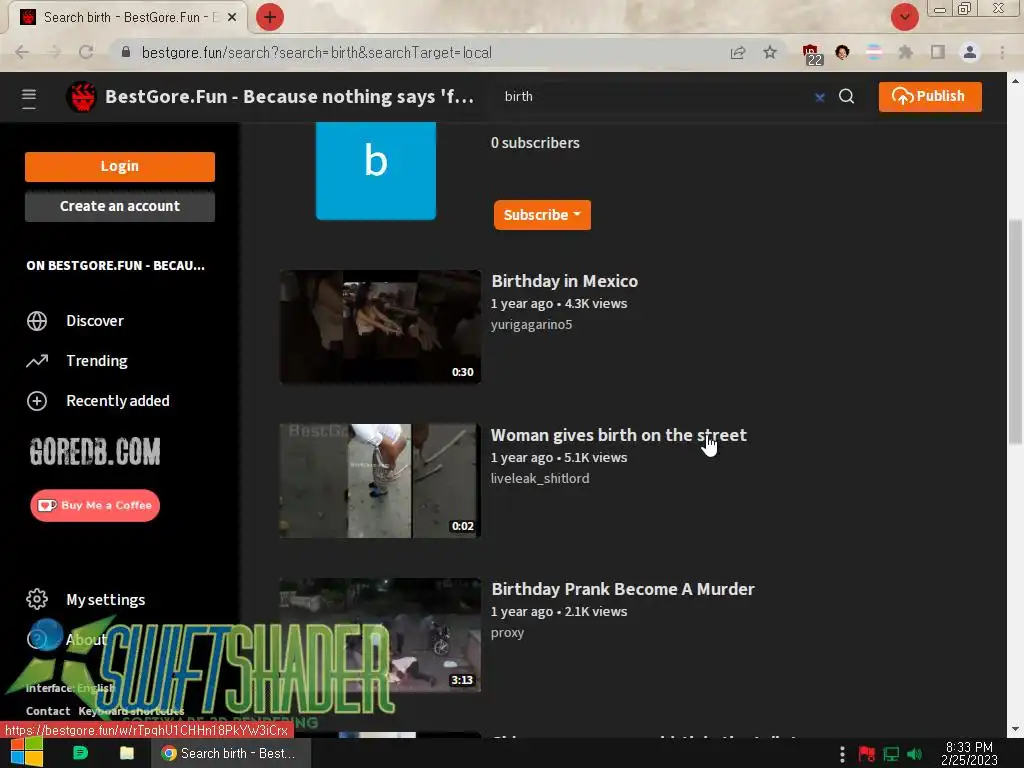1024x768 pixels.
Task: Click the Trending arrow icon
Action: click(x=37, y=360)
